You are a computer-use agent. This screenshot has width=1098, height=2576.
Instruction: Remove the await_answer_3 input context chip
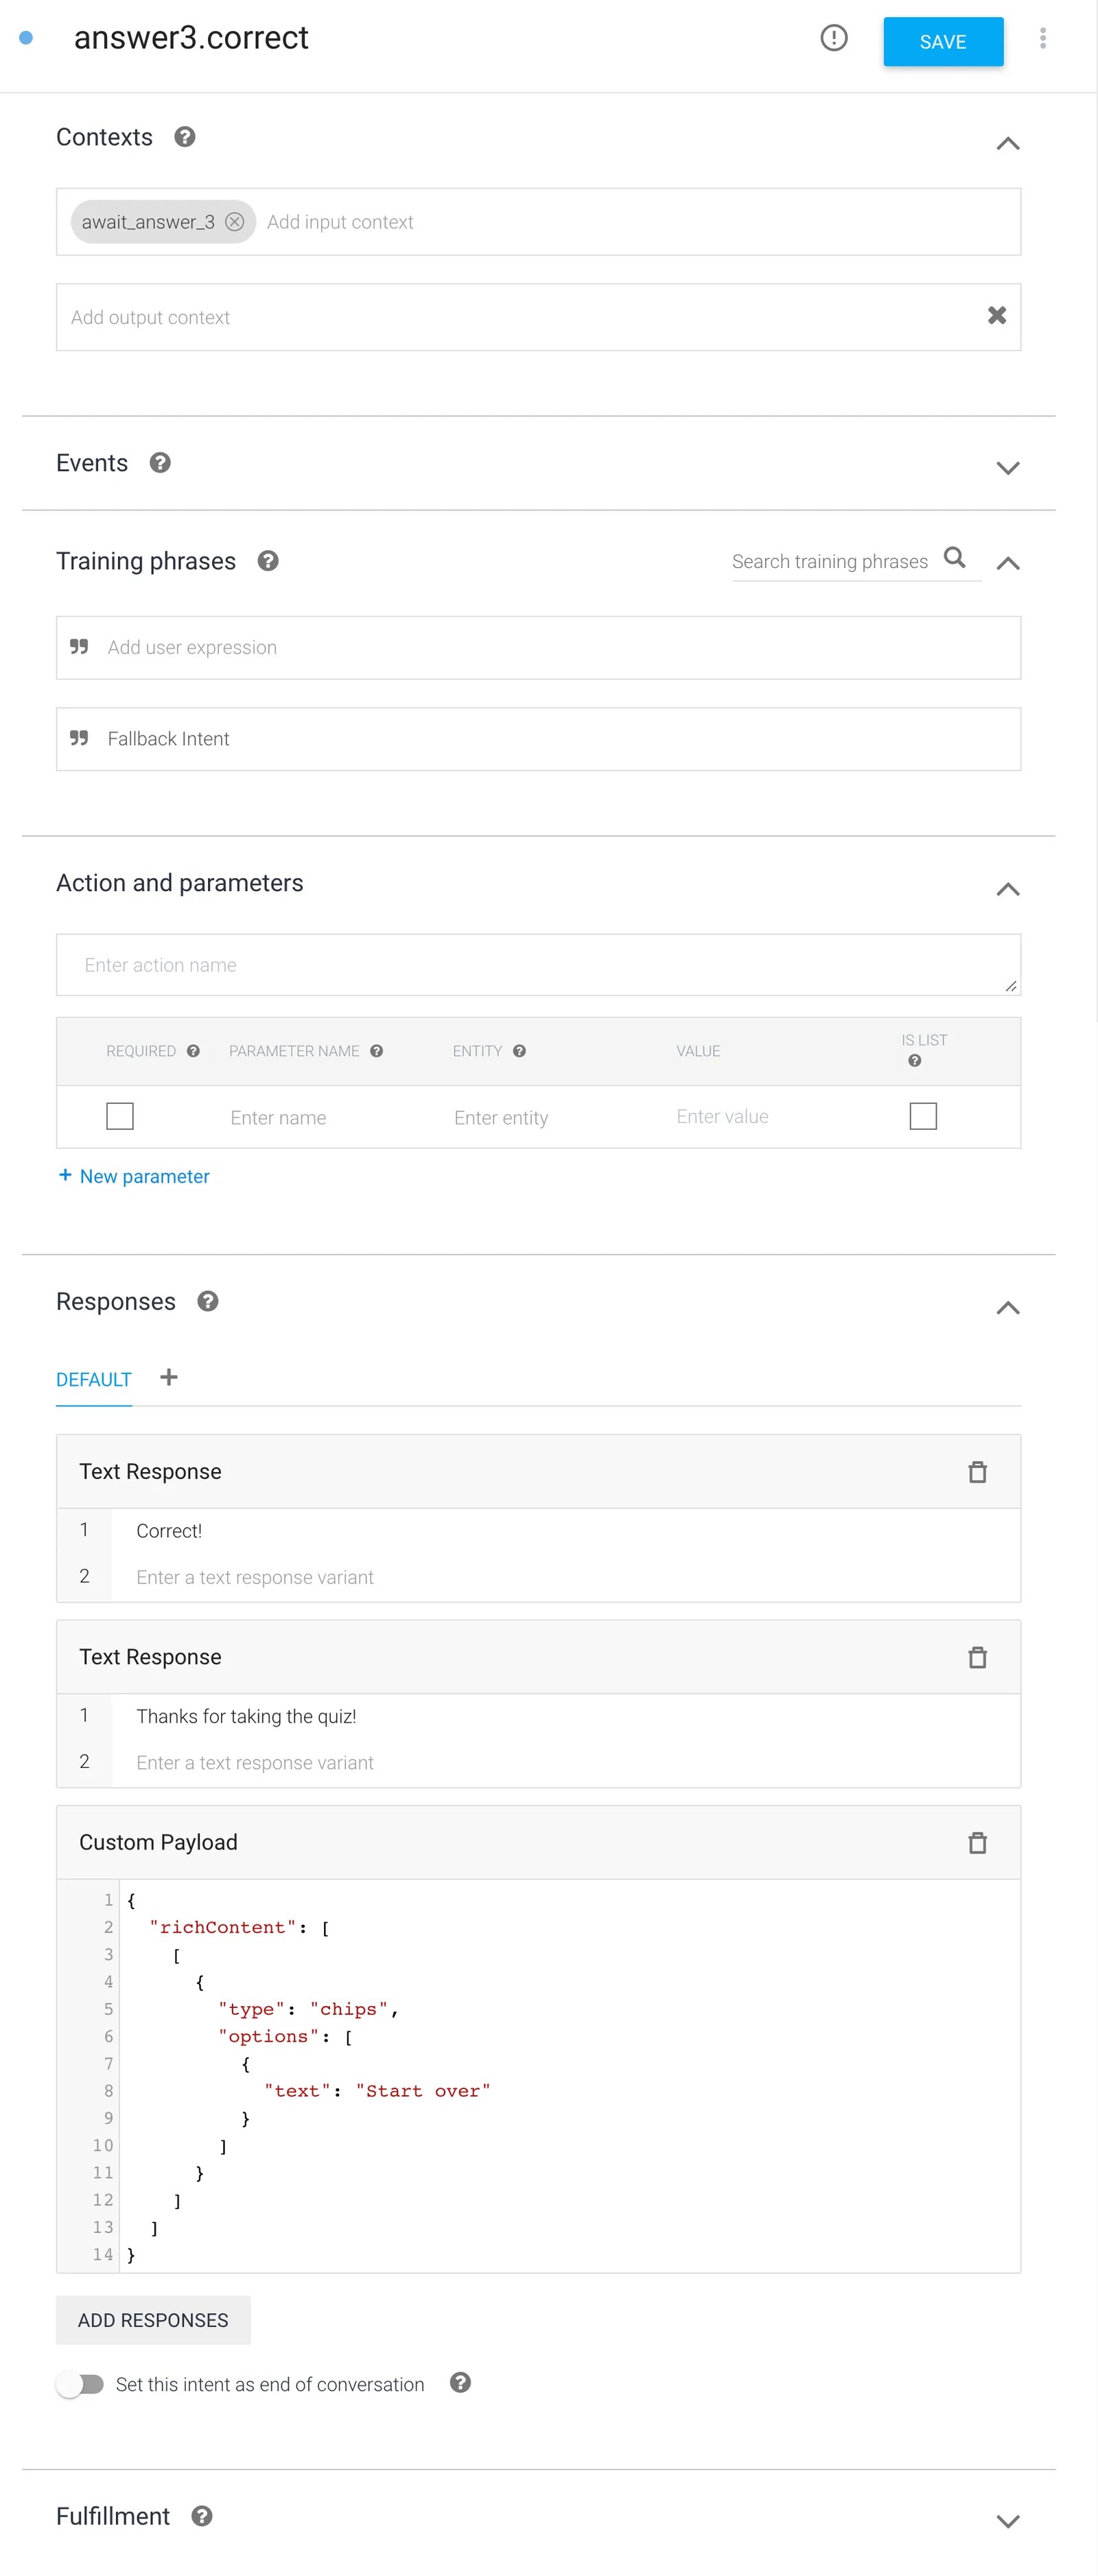click(234, 222)
